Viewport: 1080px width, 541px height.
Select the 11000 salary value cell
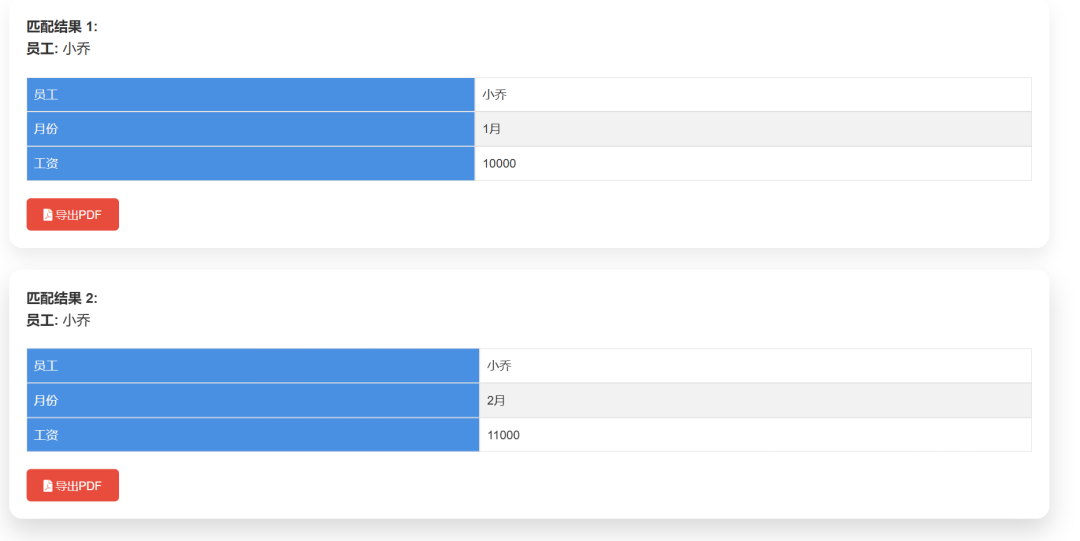(x=755, y=435)
